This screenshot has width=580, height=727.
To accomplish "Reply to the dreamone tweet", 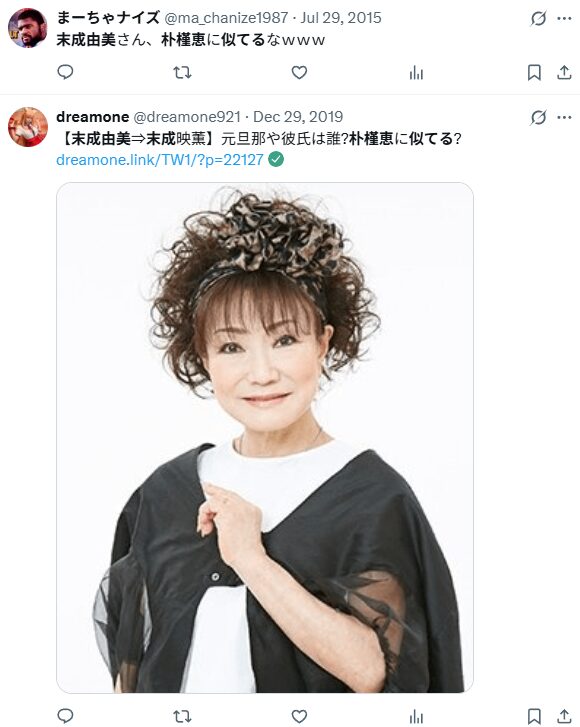I will click(65, 716).
